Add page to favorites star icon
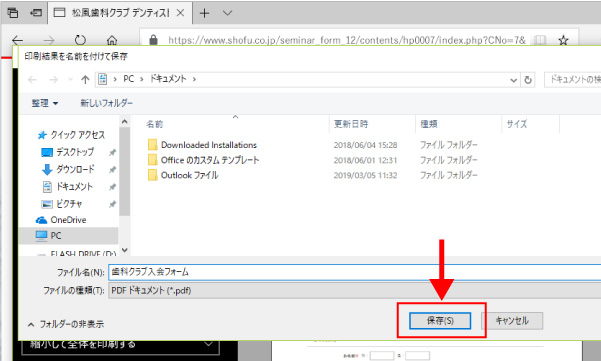 [563, 40]
